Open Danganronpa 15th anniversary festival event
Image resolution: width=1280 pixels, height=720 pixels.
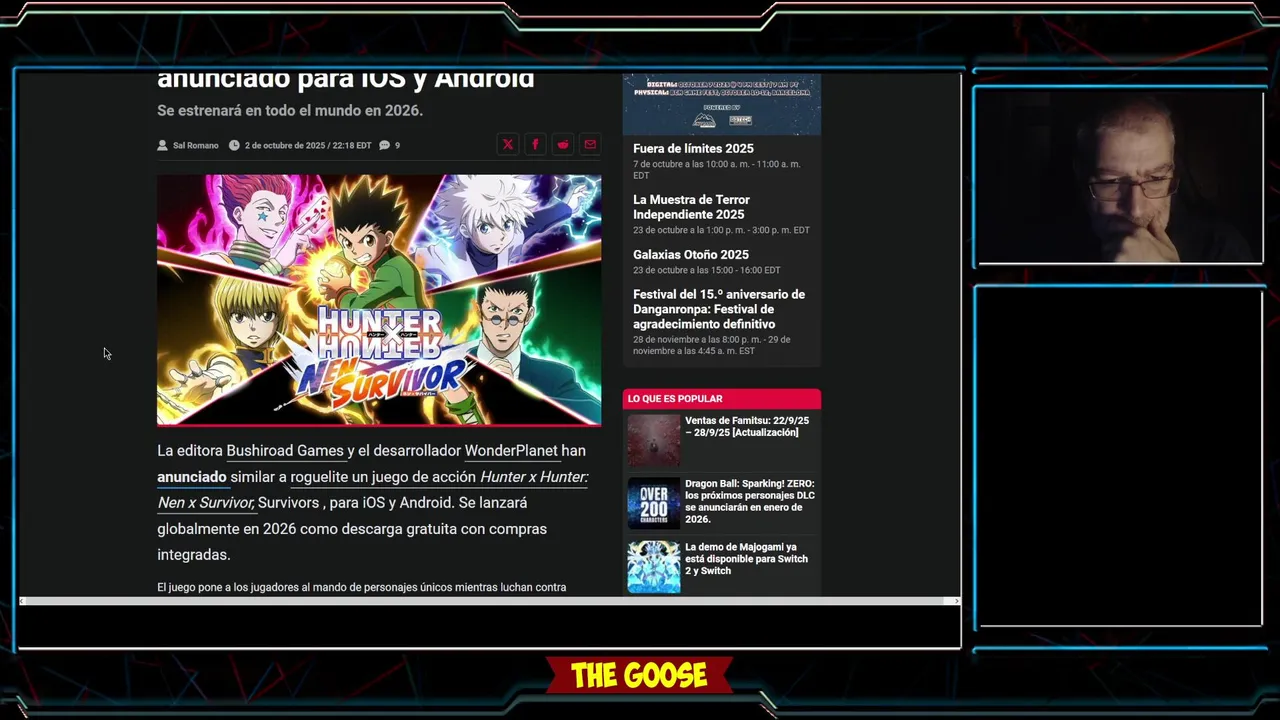pos(719,309)
